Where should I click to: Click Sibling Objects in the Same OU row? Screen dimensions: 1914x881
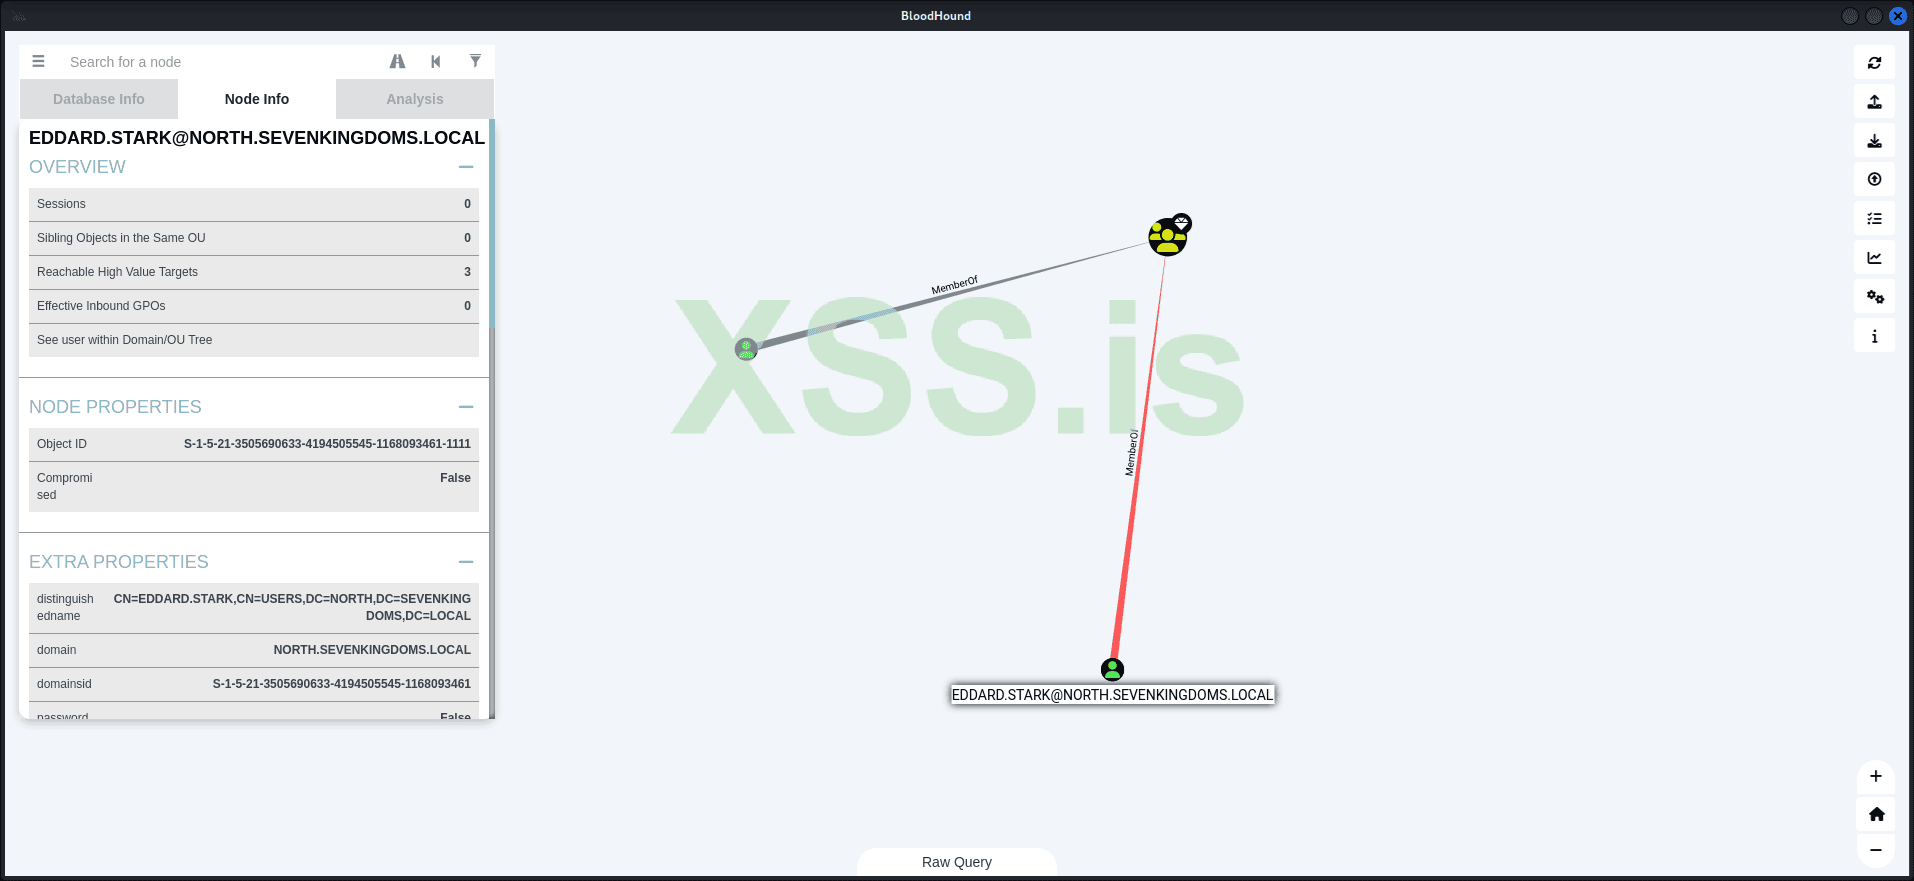coord(254,238)
